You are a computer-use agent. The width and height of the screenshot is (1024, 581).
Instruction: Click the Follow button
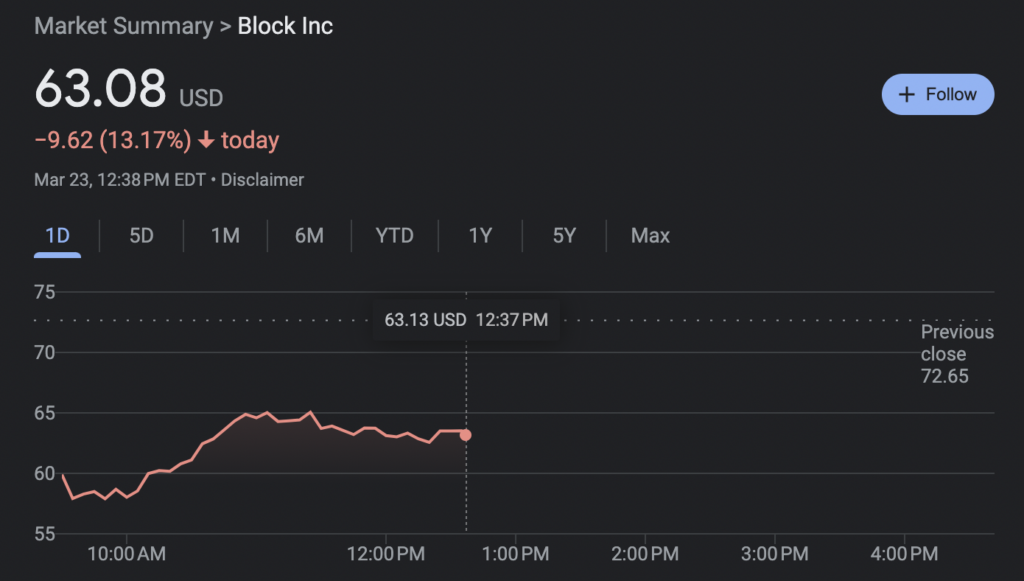[x=937, y=95]
